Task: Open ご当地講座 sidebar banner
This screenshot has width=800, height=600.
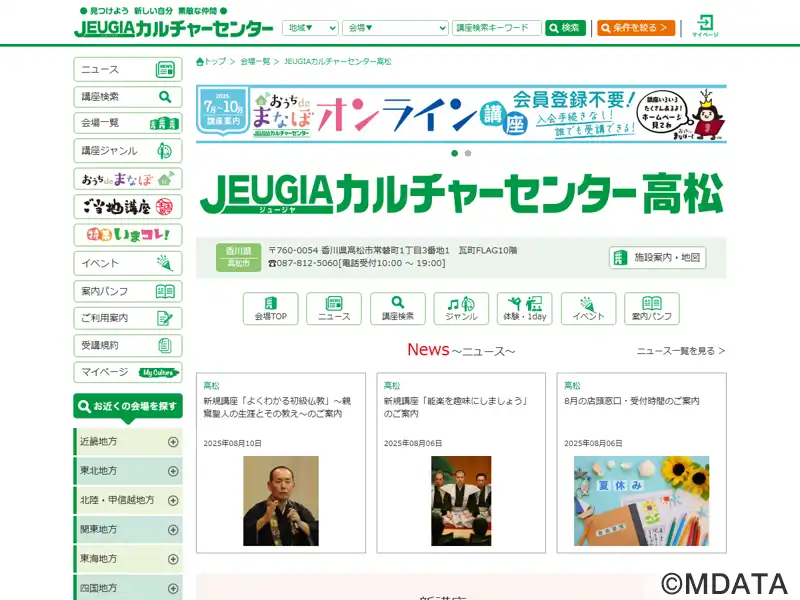Action: (128, 207)
